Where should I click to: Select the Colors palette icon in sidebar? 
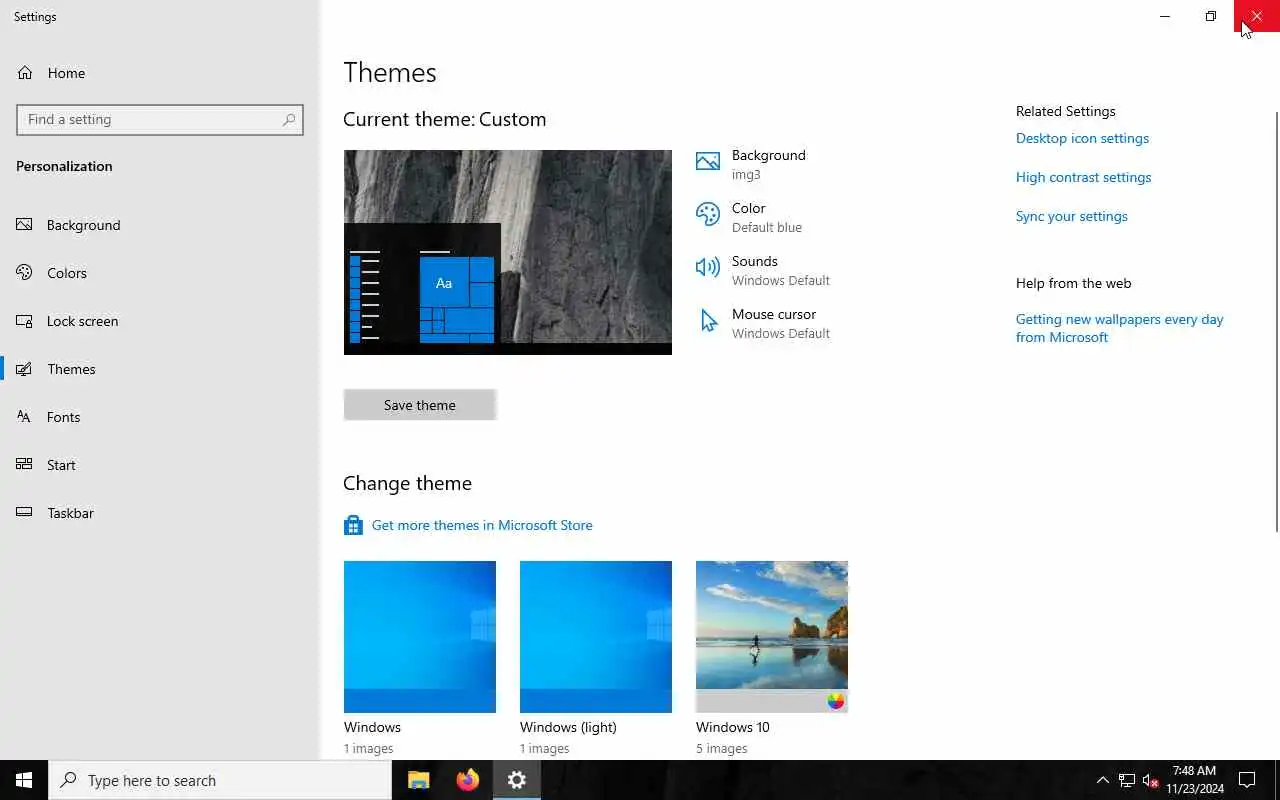click(25, 273)
